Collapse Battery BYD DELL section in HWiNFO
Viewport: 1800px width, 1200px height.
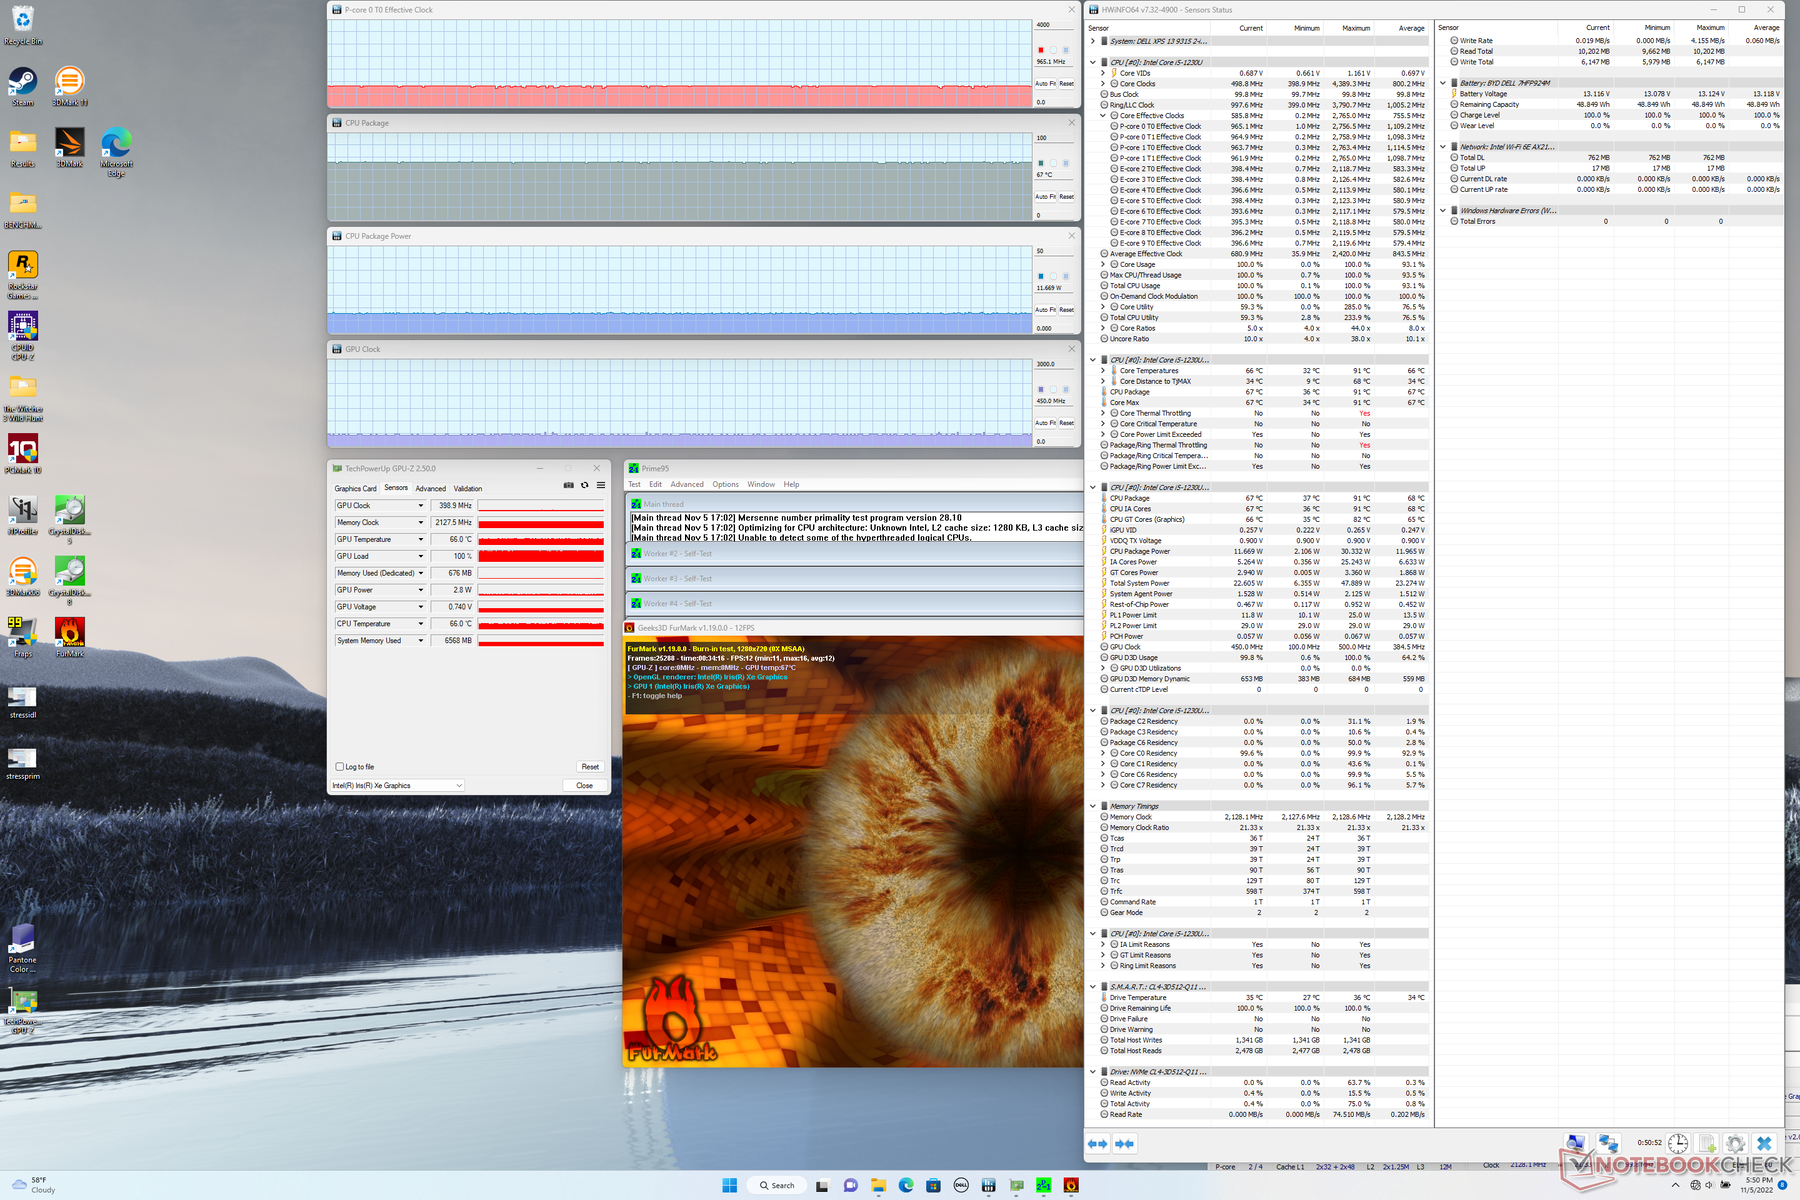pyautogui.click(x=1442, y=83)
